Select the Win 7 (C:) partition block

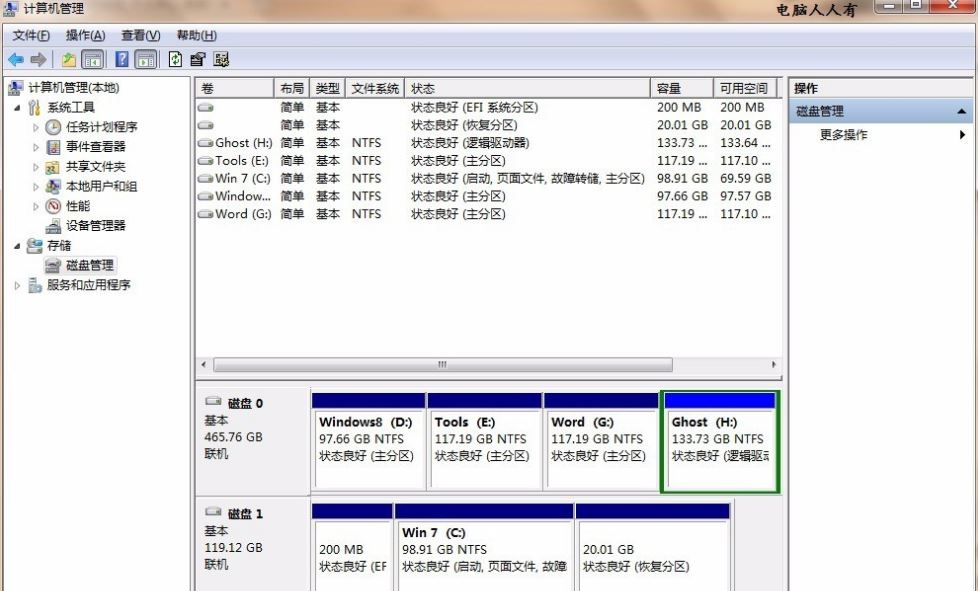pyautogui.click(x=484, y=547)
